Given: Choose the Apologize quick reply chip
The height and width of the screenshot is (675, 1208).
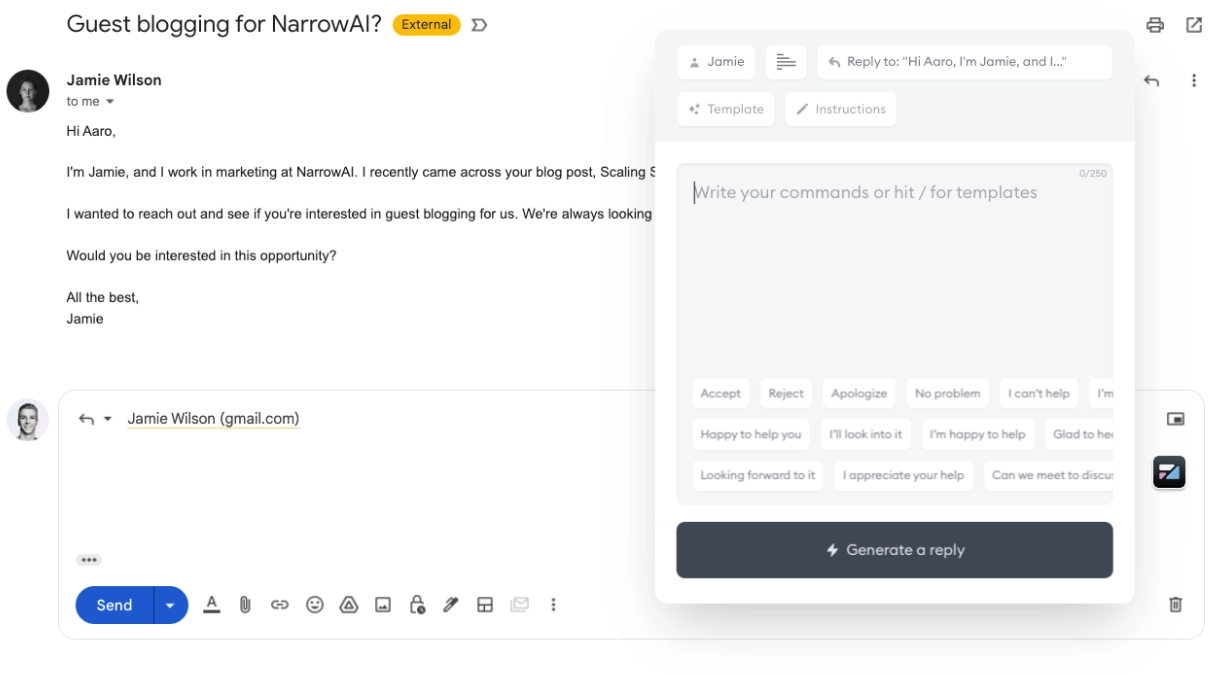Looking at the screenshot, I should tap(859, 393).
